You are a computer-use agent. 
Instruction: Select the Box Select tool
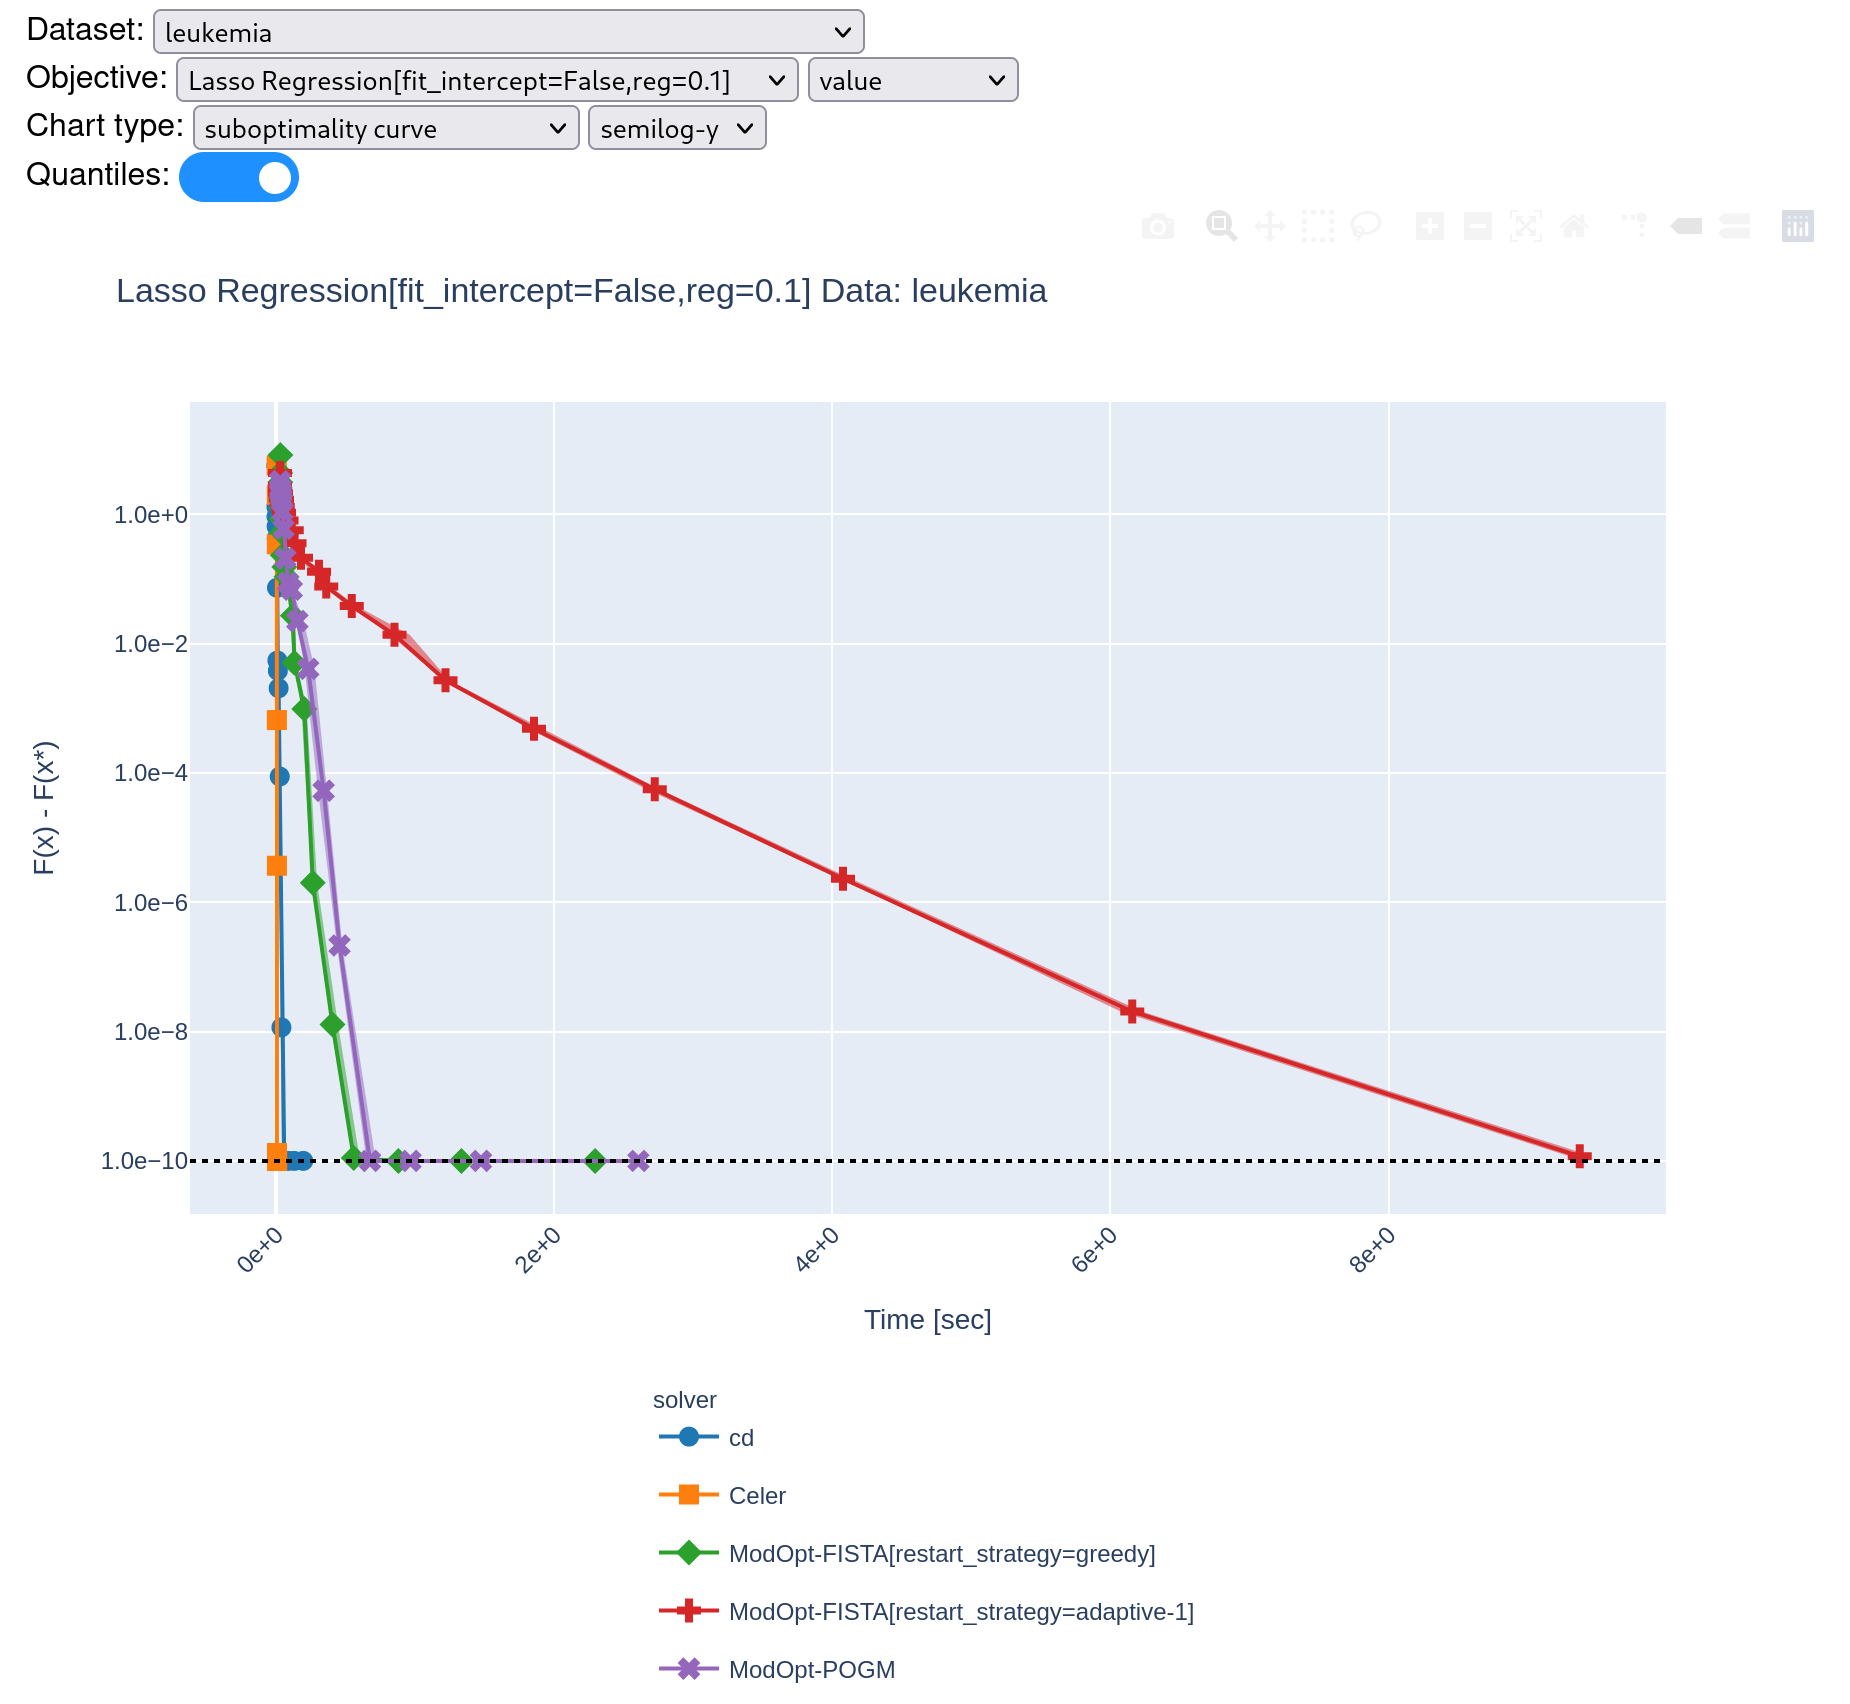1318,227
